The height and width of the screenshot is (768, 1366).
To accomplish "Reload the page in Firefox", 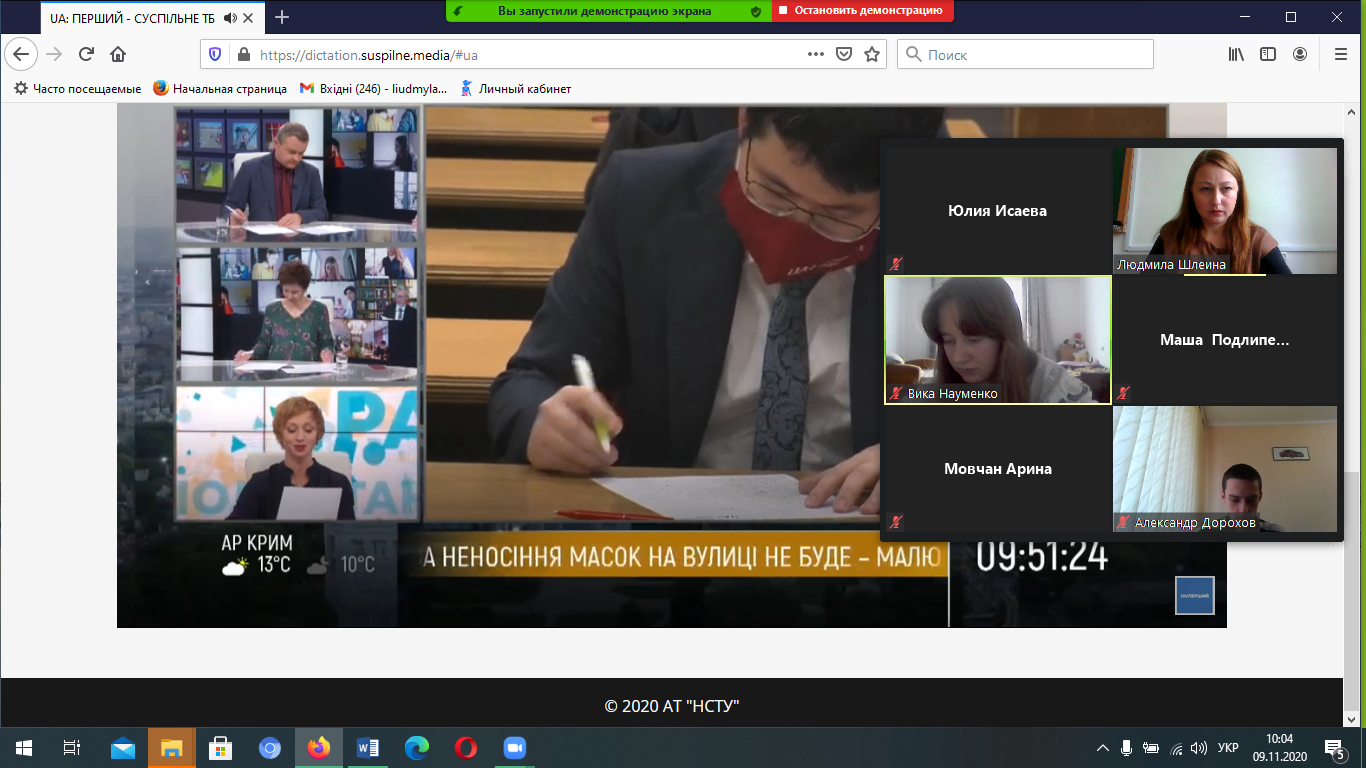I will (86, 54).
